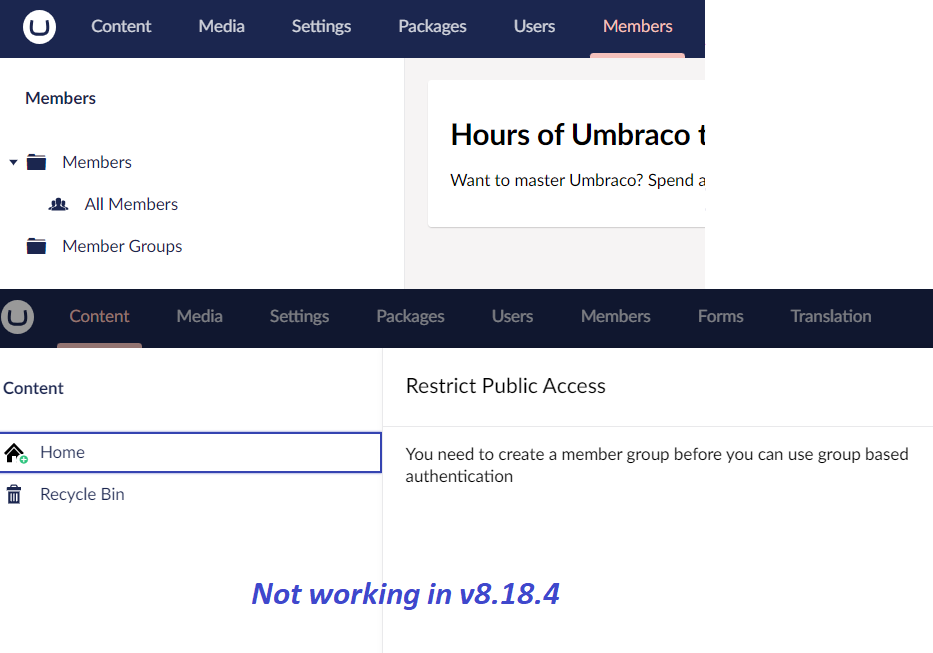This screenshot has height=653, width=933.
Task: Open the Users section in the top header
Action: pyautogui.click(x=534, y=26)
